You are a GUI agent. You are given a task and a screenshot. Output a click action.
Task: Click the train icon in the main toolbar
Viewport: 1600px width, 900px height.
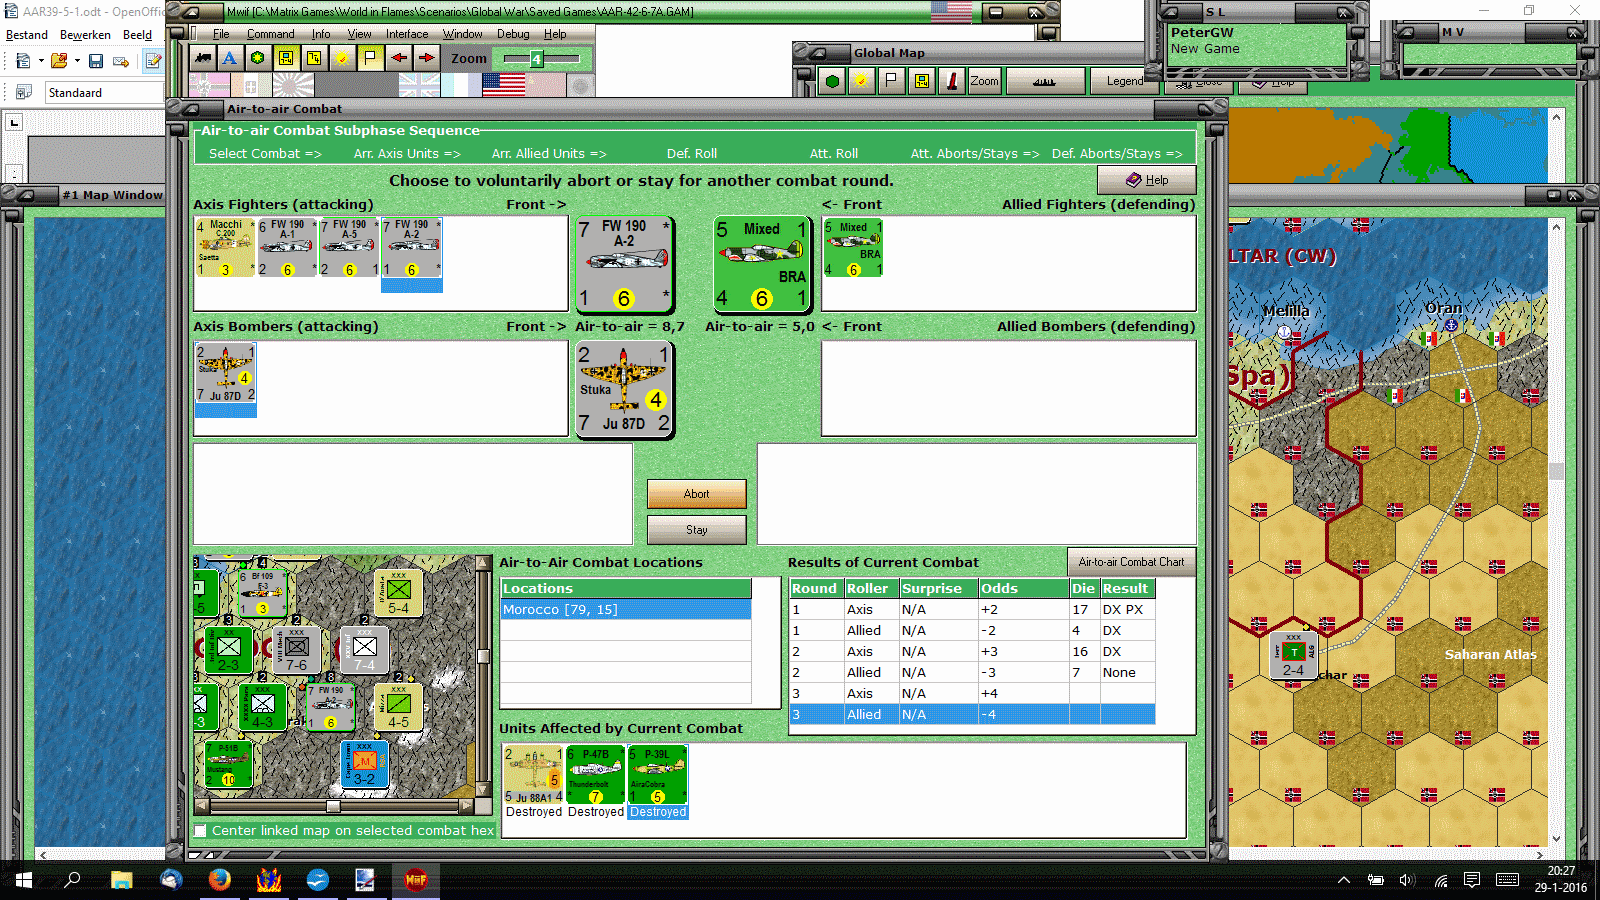203,58
